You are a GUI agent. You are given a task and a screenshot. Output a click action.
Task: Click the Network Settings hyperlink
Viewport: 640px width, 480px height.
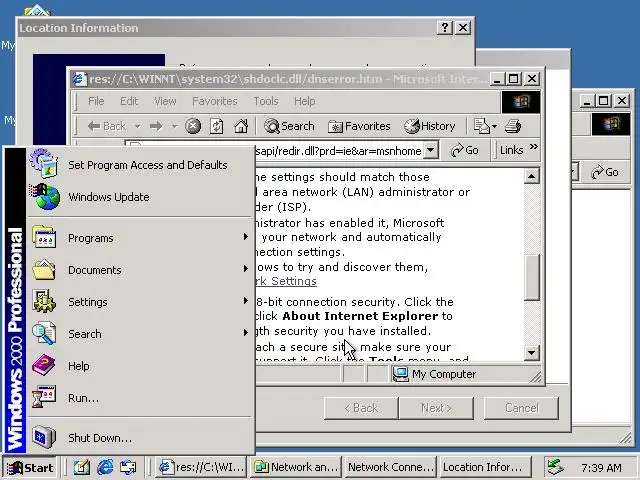coord(286,281)
